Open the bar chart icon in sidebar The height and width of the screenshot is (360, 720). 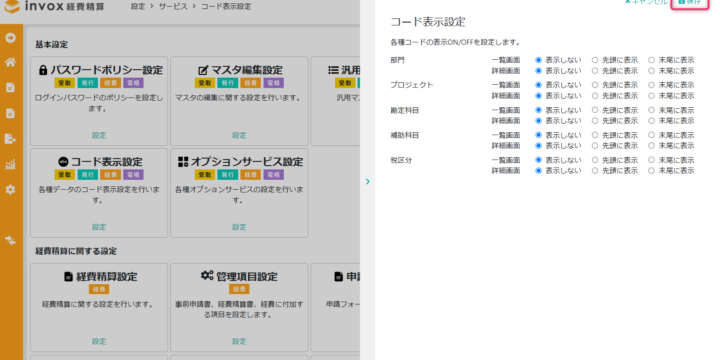[x=10, y=164]
